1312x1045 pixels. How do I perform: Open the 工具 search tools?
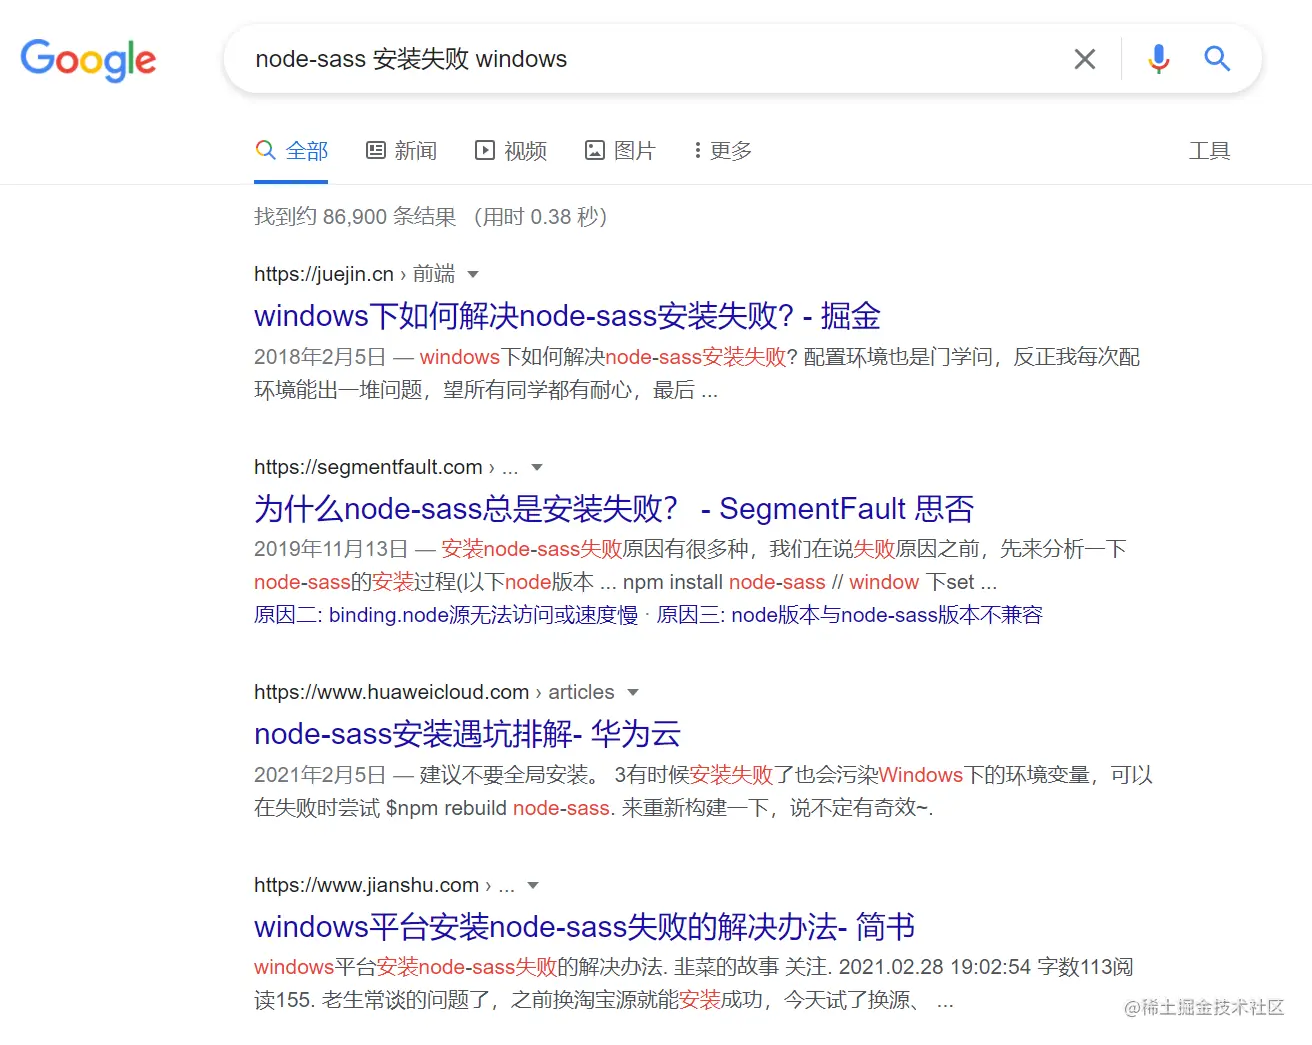(1209, 151)
